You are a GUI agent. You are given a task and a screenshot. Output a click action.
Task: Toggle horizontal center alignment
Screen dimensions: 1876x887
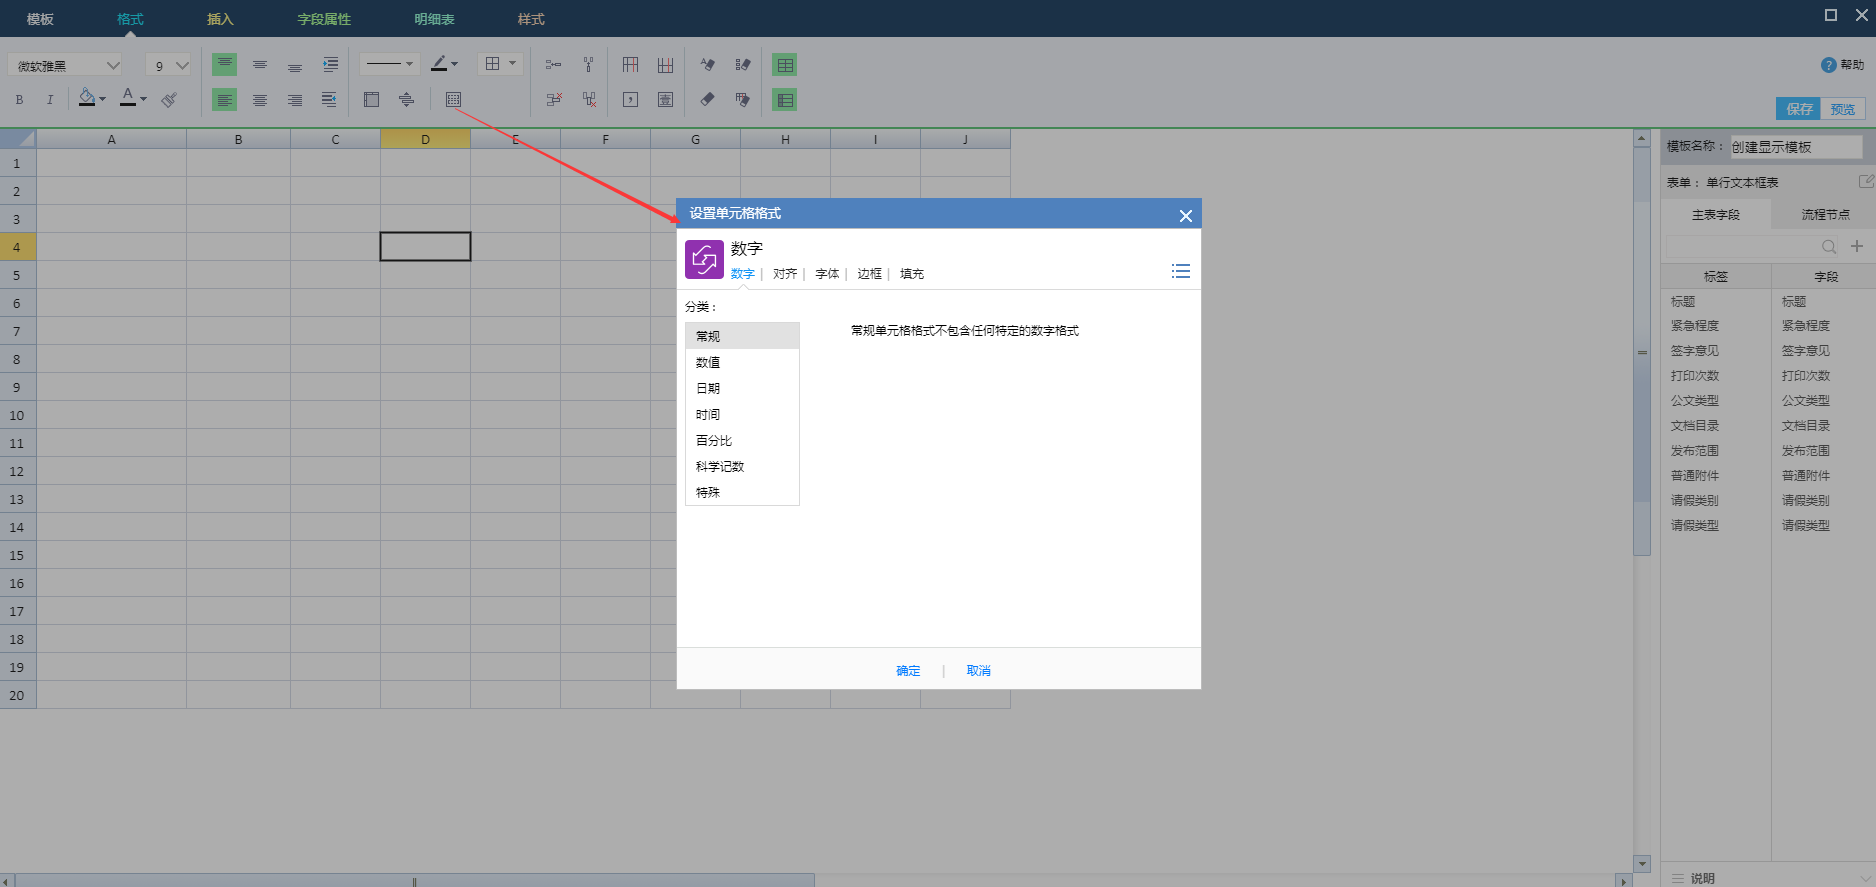(260, 100)
